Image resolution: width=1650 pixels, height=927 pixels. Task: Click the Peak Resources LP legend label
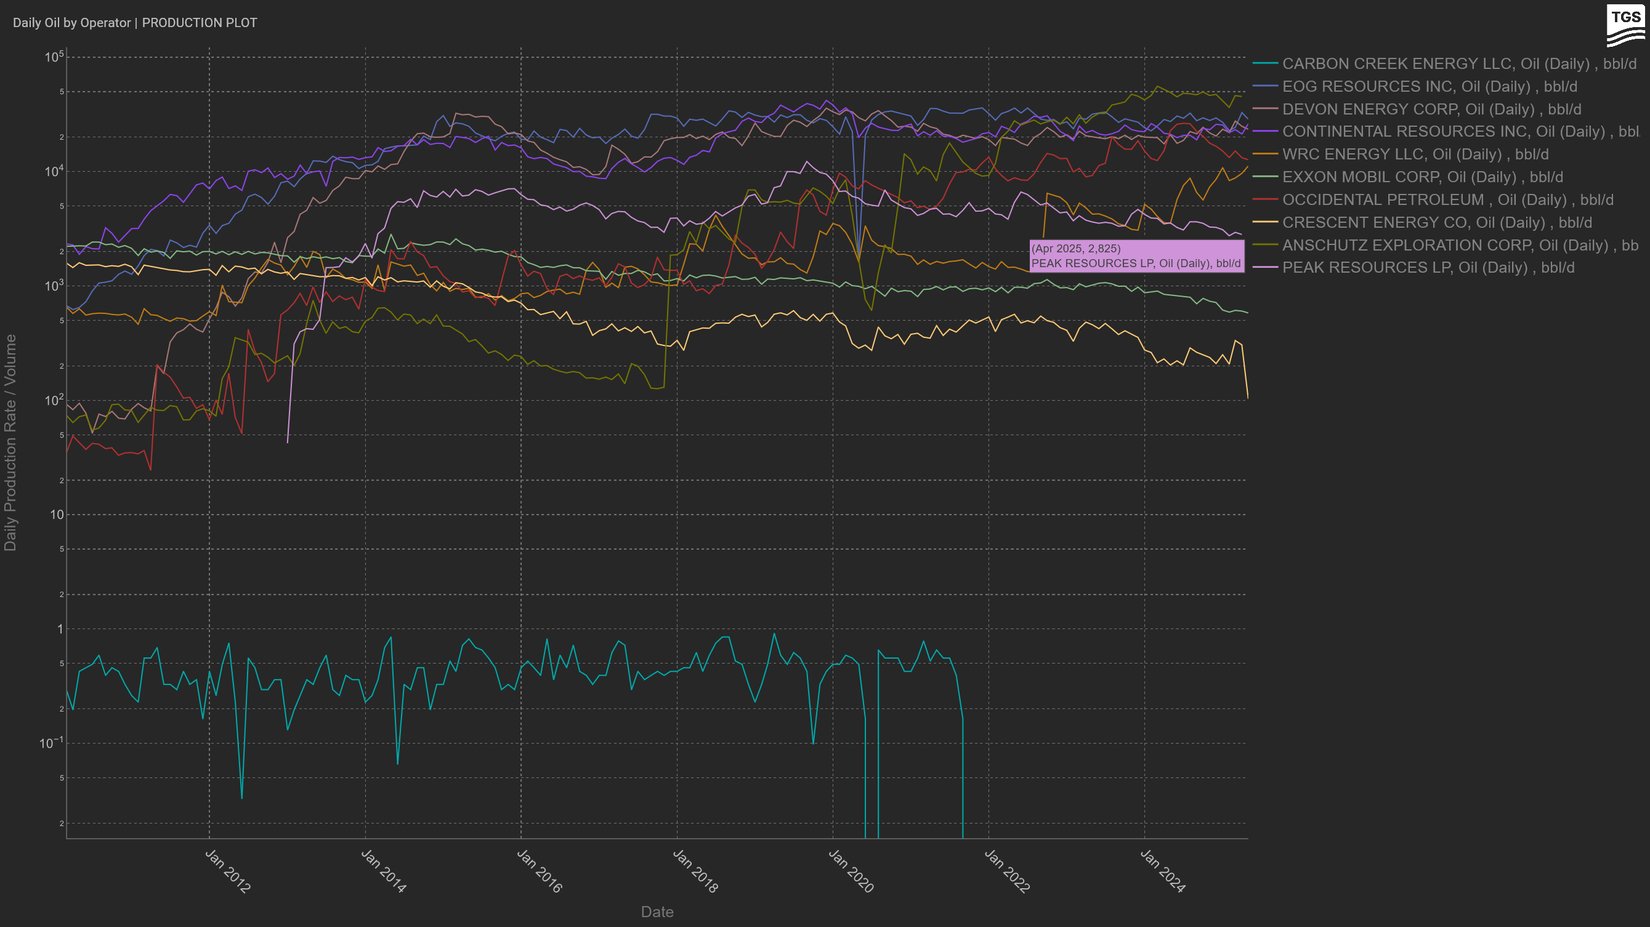tap(1427, 268)
